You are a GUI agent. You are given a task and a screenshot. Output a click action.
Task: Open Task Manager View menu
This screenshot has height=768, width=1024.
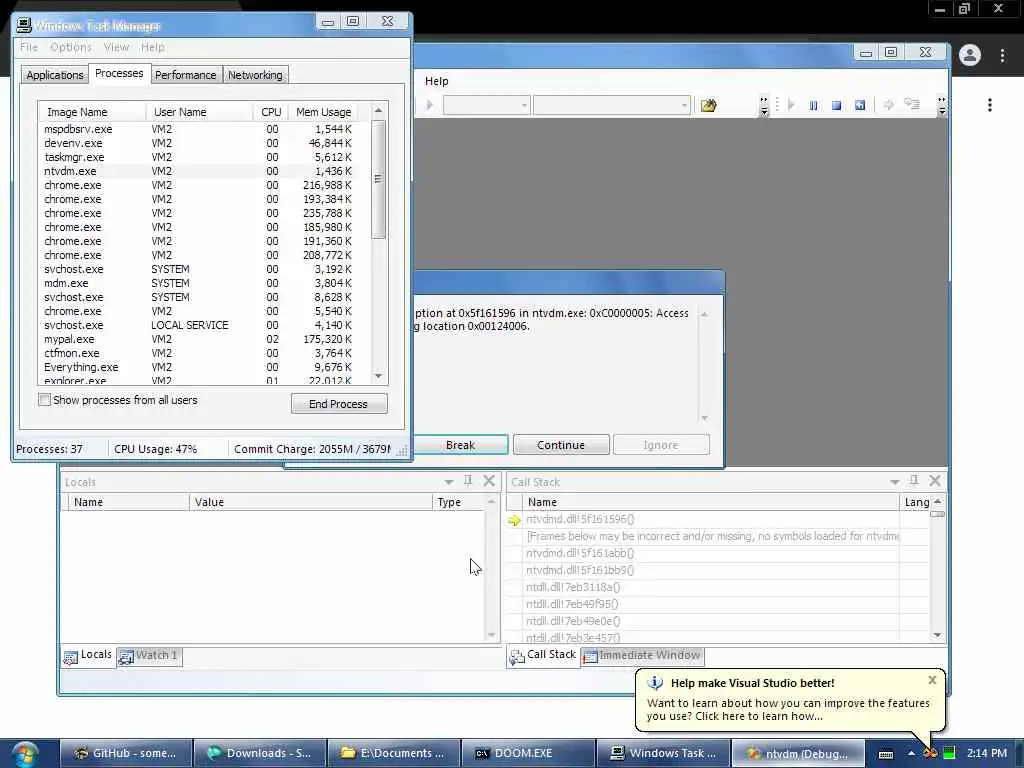pos(116,47)
